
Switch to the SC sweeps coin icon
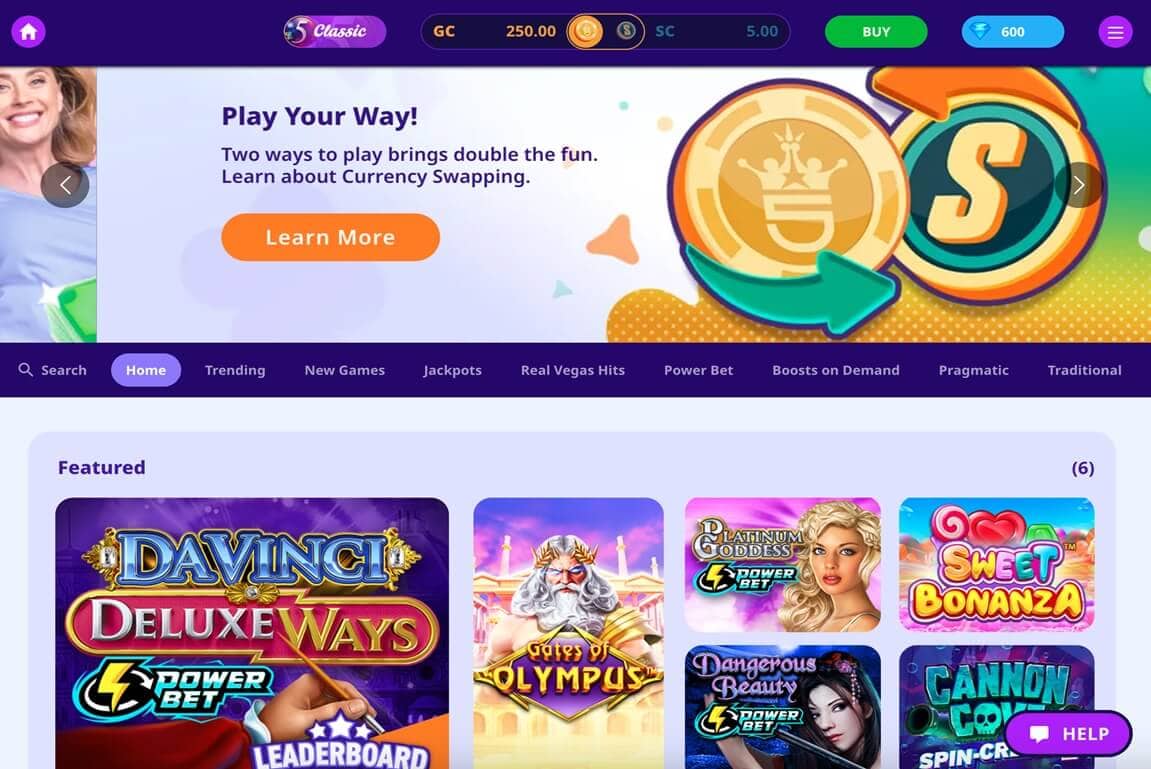(x=625, y=31)
